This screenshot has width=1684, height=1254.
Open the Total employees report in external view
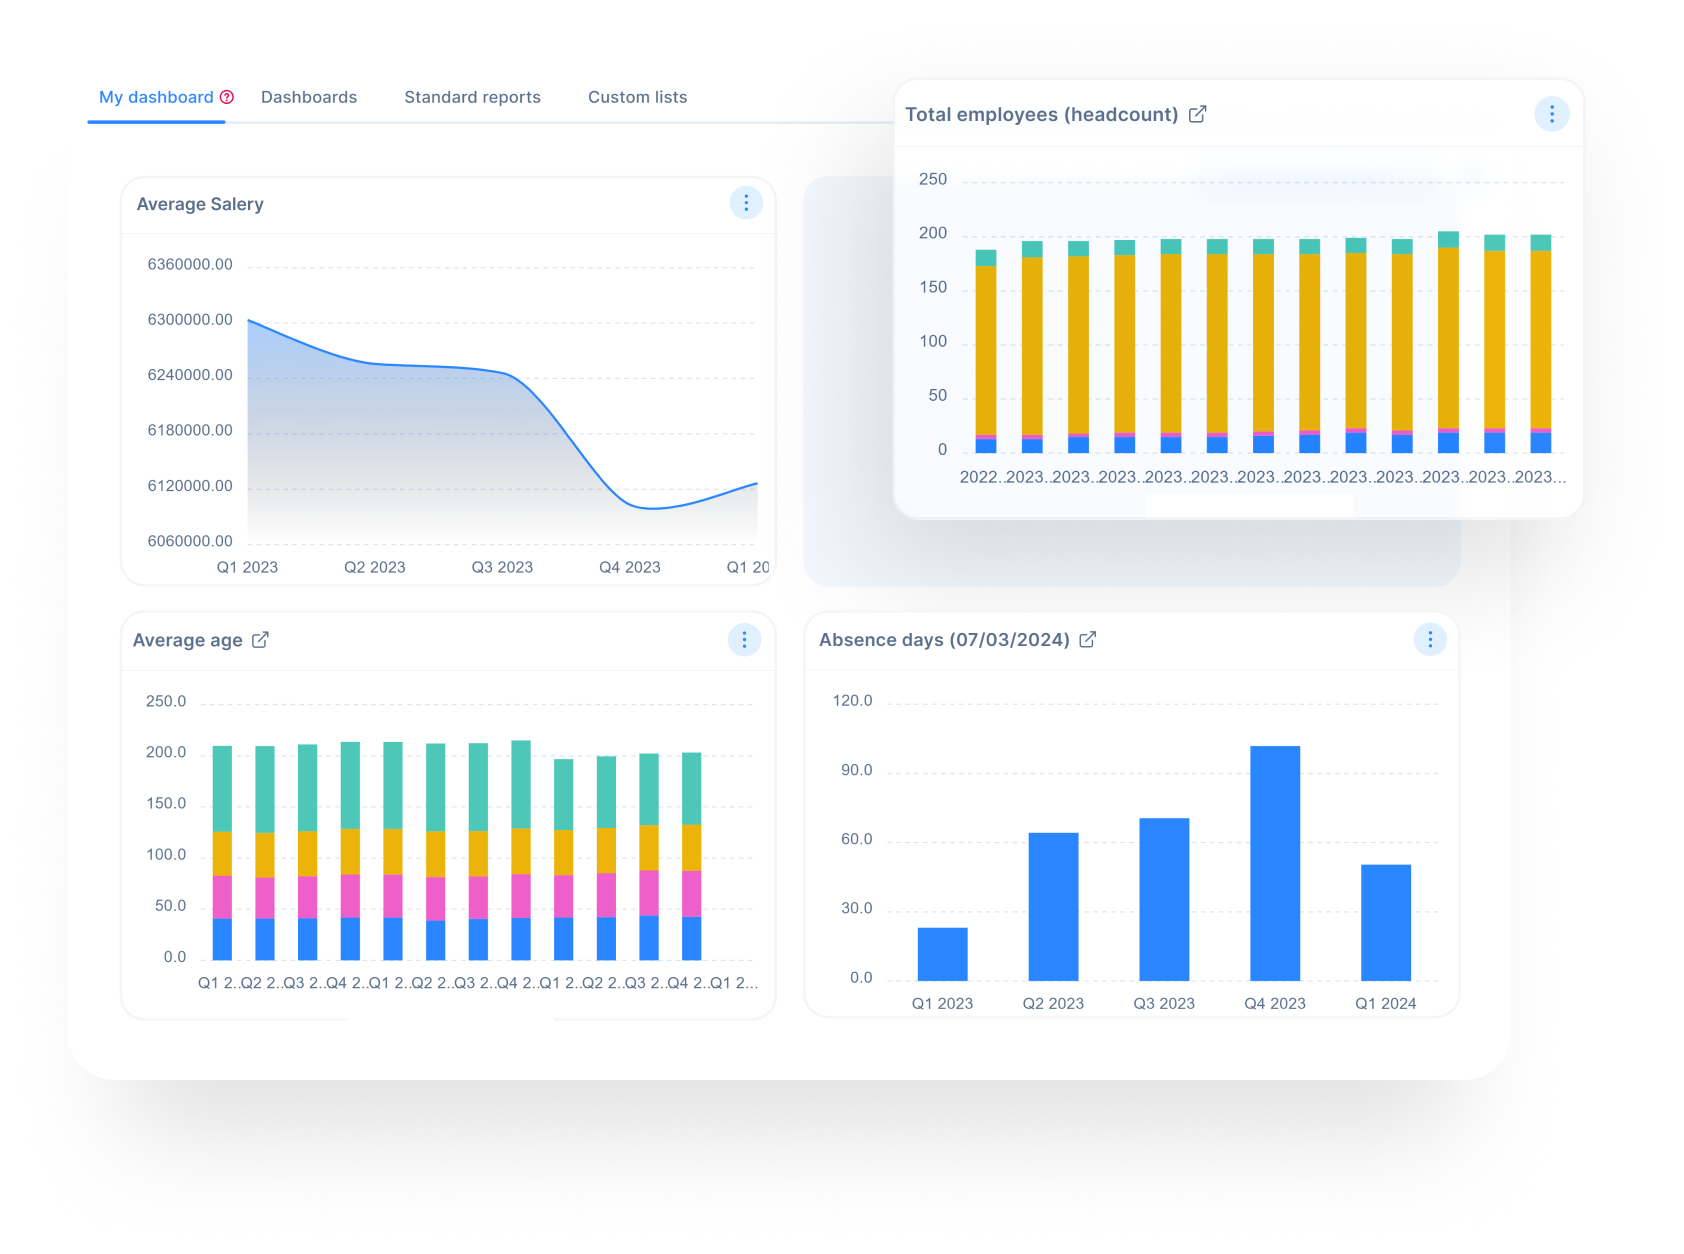(x=1198, y=115)
